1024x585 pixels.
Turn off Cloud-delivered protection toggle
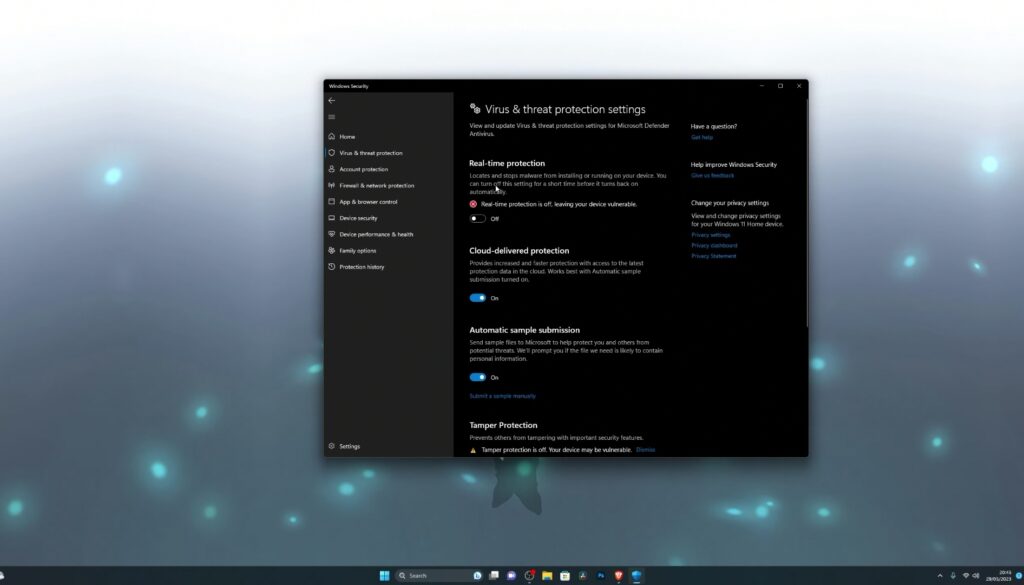click(x=477, y=298)
